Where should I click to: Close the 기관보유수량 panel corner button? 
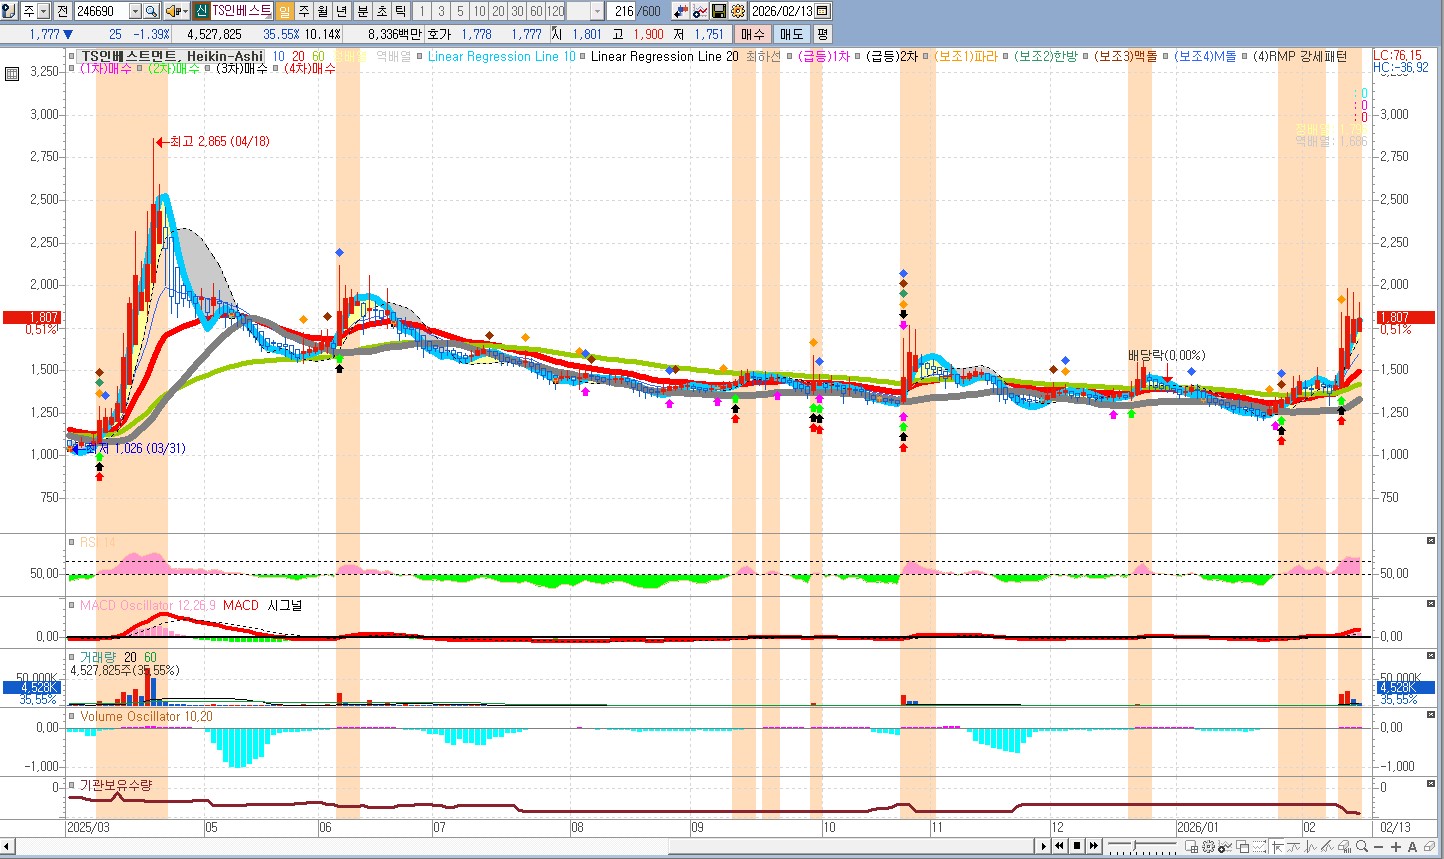coord(1431,785)
